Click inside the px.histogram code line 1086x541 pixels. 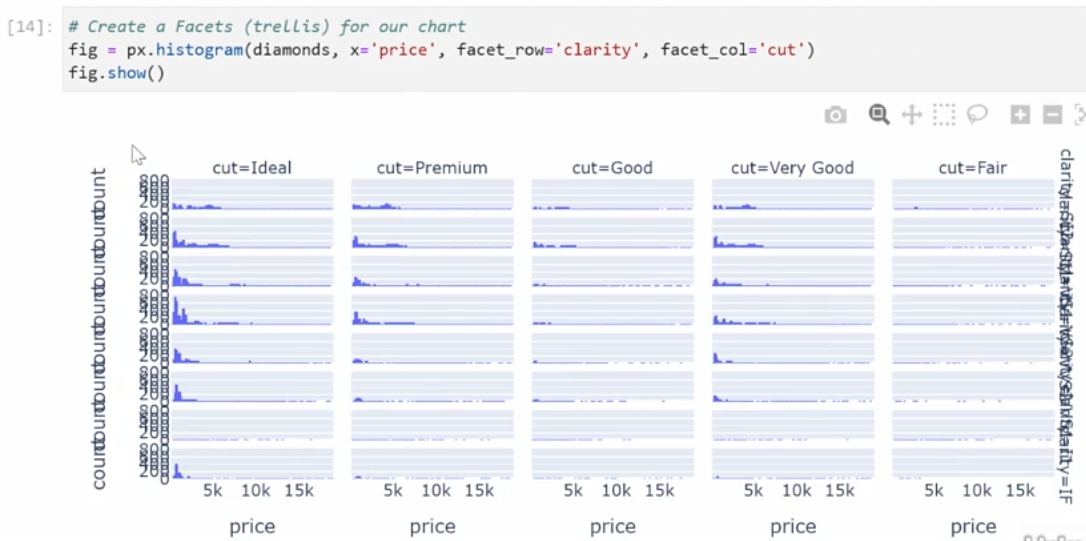click(x=440, y=50)
